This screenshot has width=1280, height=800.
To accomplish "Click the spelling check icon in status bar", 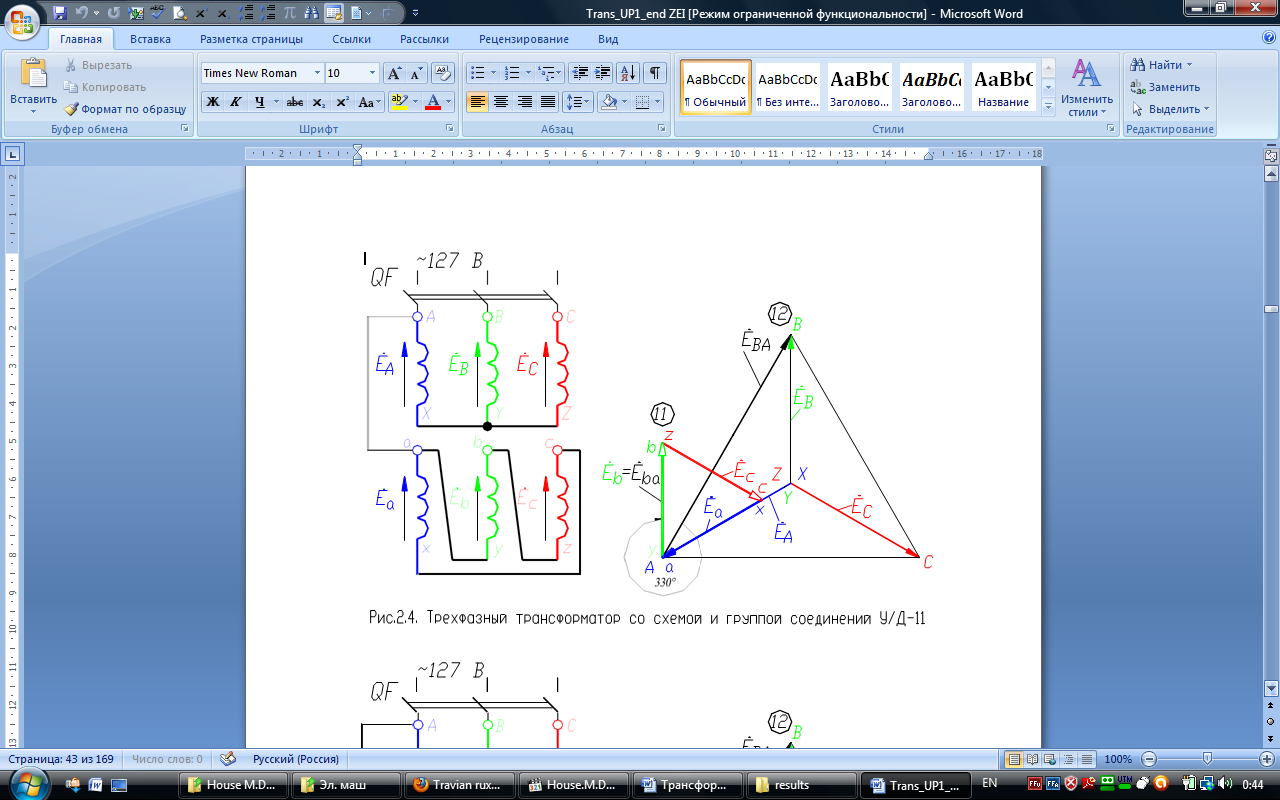I will click(x=228, y=759).
